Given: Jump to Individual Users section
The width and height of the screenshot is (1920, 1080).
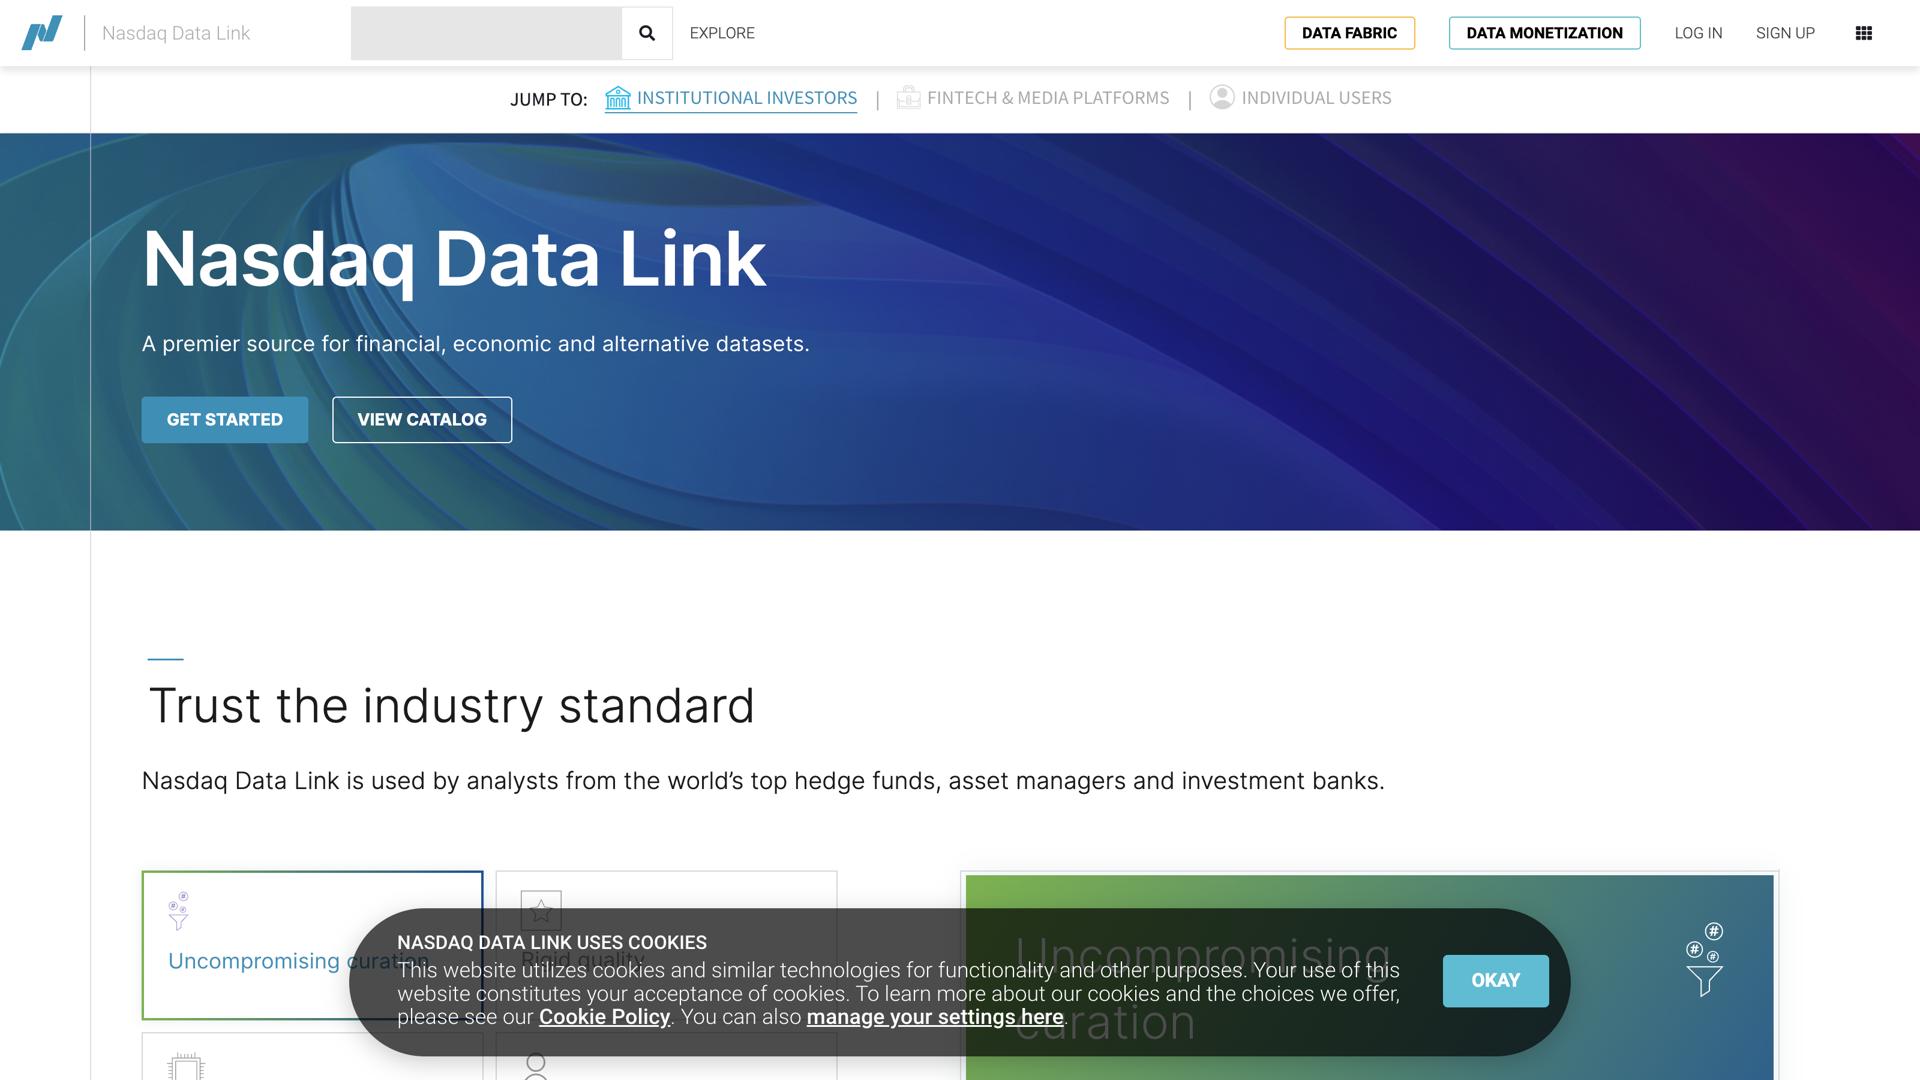Looking at the screenshot, I should pyautogui.click(x=1316, y=98).
